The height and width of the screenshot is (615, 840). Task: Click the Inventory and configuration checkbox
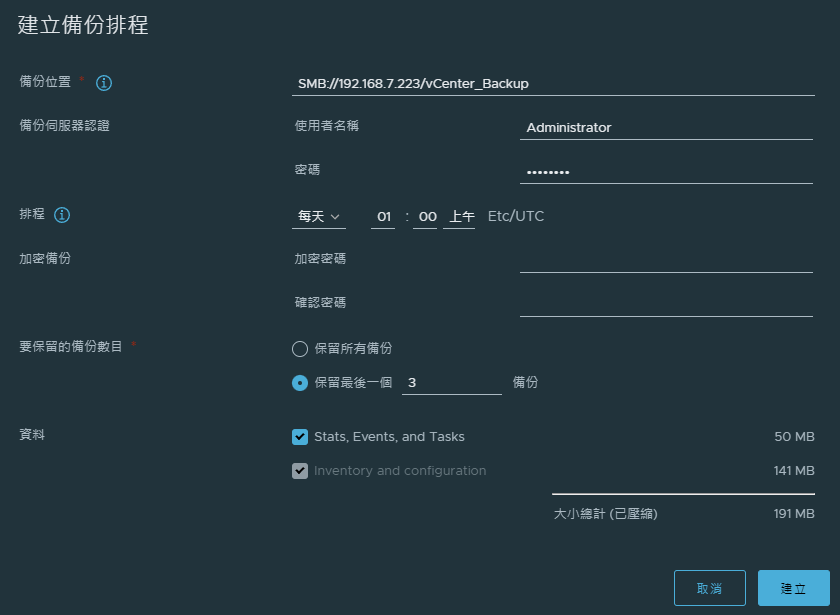coord(300,471)
